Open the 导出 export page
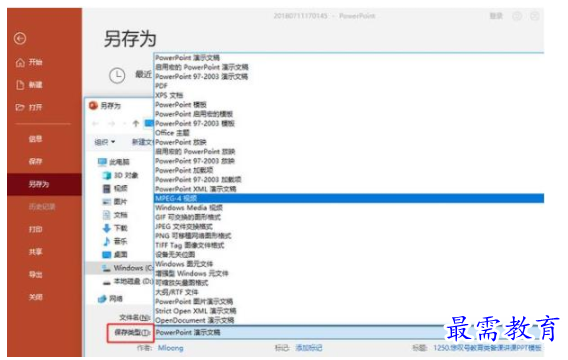 click(x=36, y=275)
